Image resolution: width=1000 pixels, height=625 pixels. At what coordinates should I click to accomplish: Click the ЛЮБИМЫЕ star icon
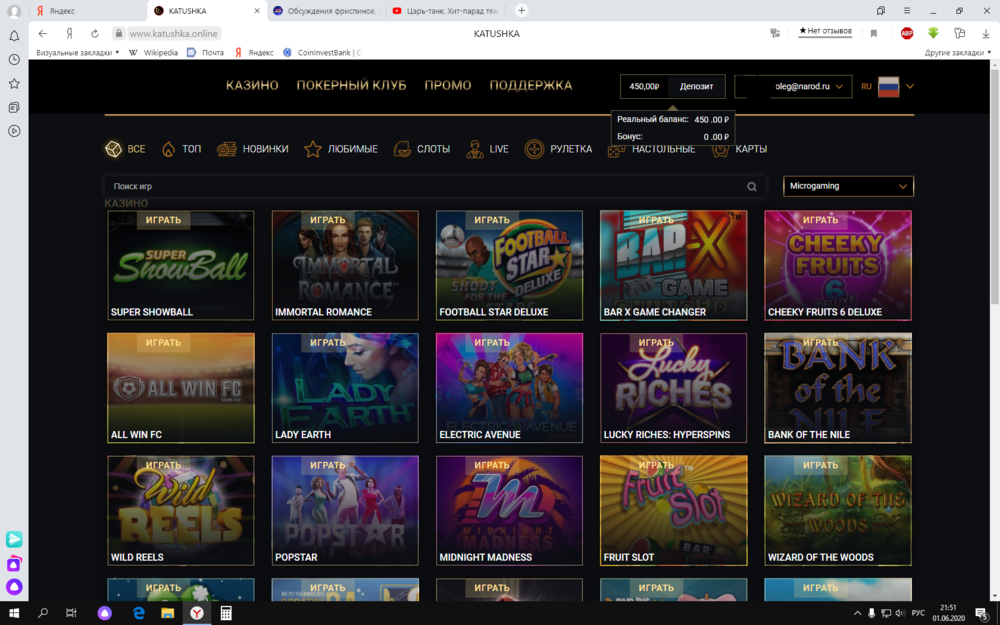click(312, 149)
